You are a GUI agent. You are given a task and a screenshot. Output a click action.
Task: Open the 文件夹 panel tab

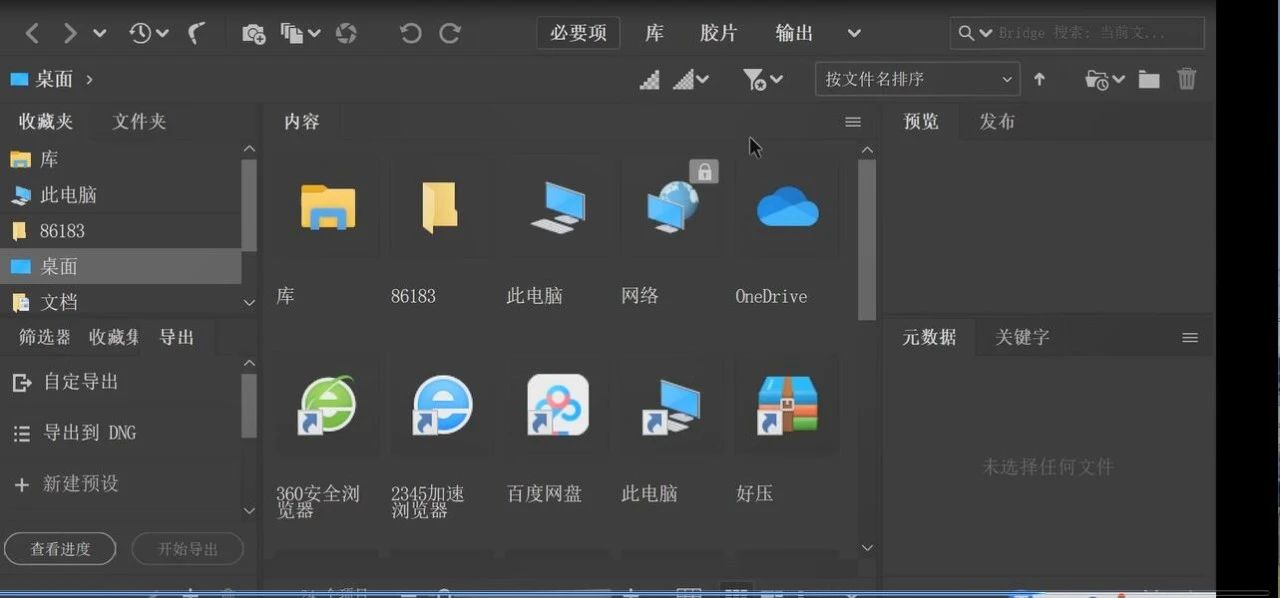tap(139, 121)
